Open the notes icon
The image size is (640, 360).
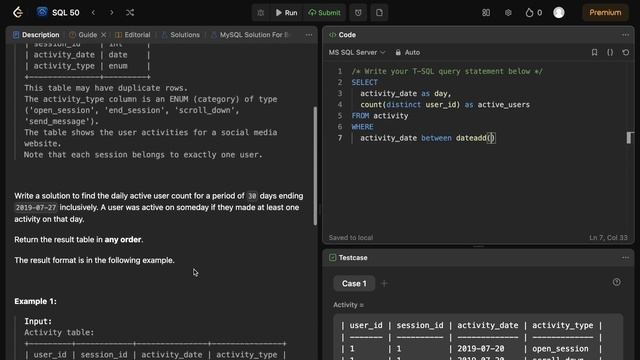tap(379, 13)
